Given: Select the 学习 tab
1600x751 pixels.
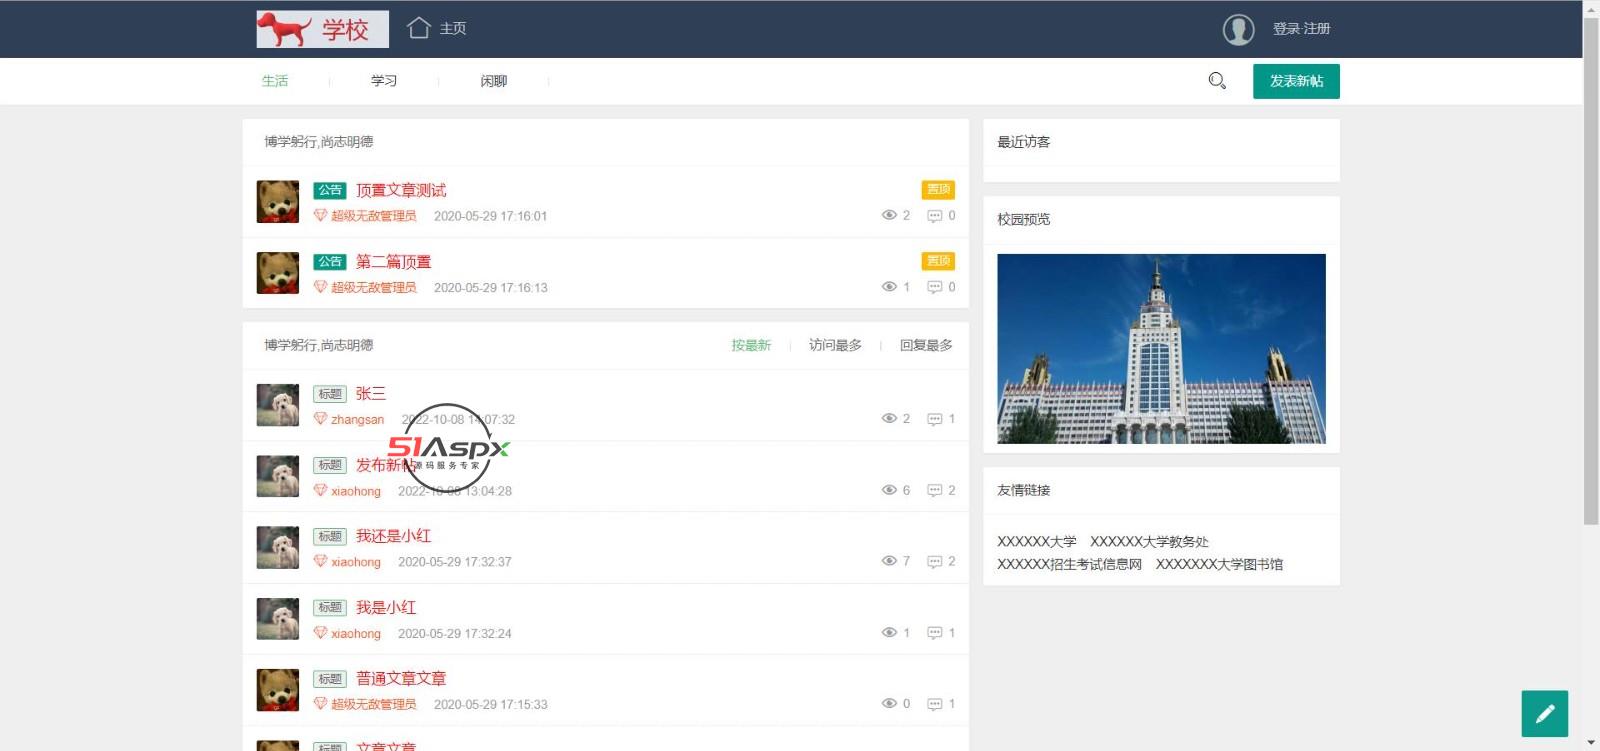Looking at the screenshot, I should 384,81.
